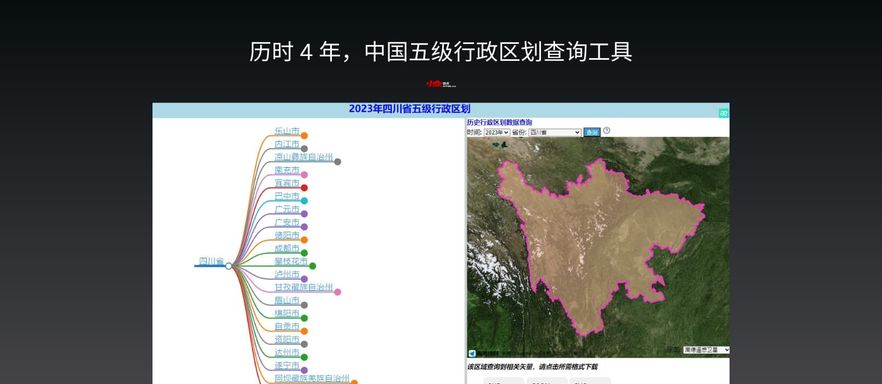Open the 省份 province dropdown

(x=555, y=132)
